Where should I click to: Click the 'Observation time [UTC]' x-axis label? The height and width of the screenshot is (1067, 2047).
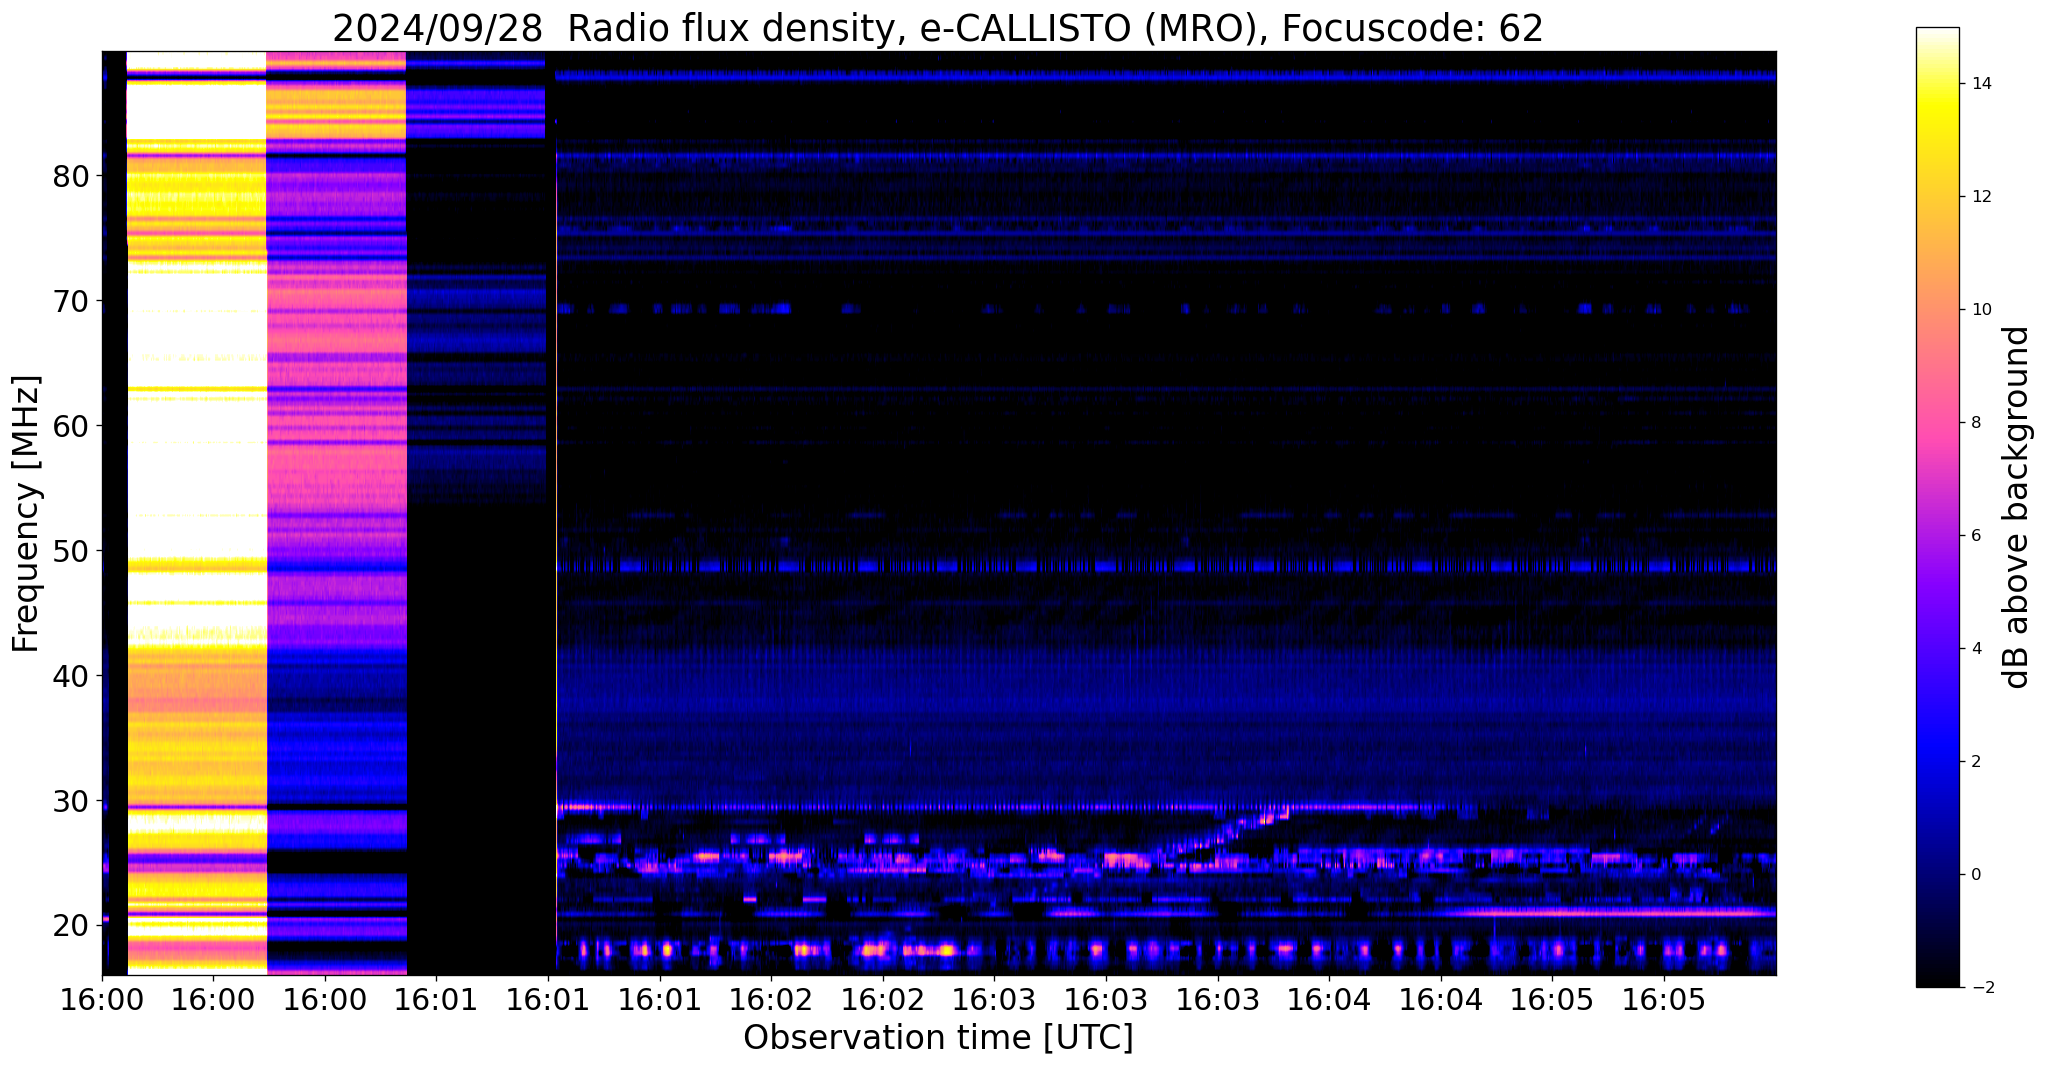pyautogui.click(x=938, y=1037)
